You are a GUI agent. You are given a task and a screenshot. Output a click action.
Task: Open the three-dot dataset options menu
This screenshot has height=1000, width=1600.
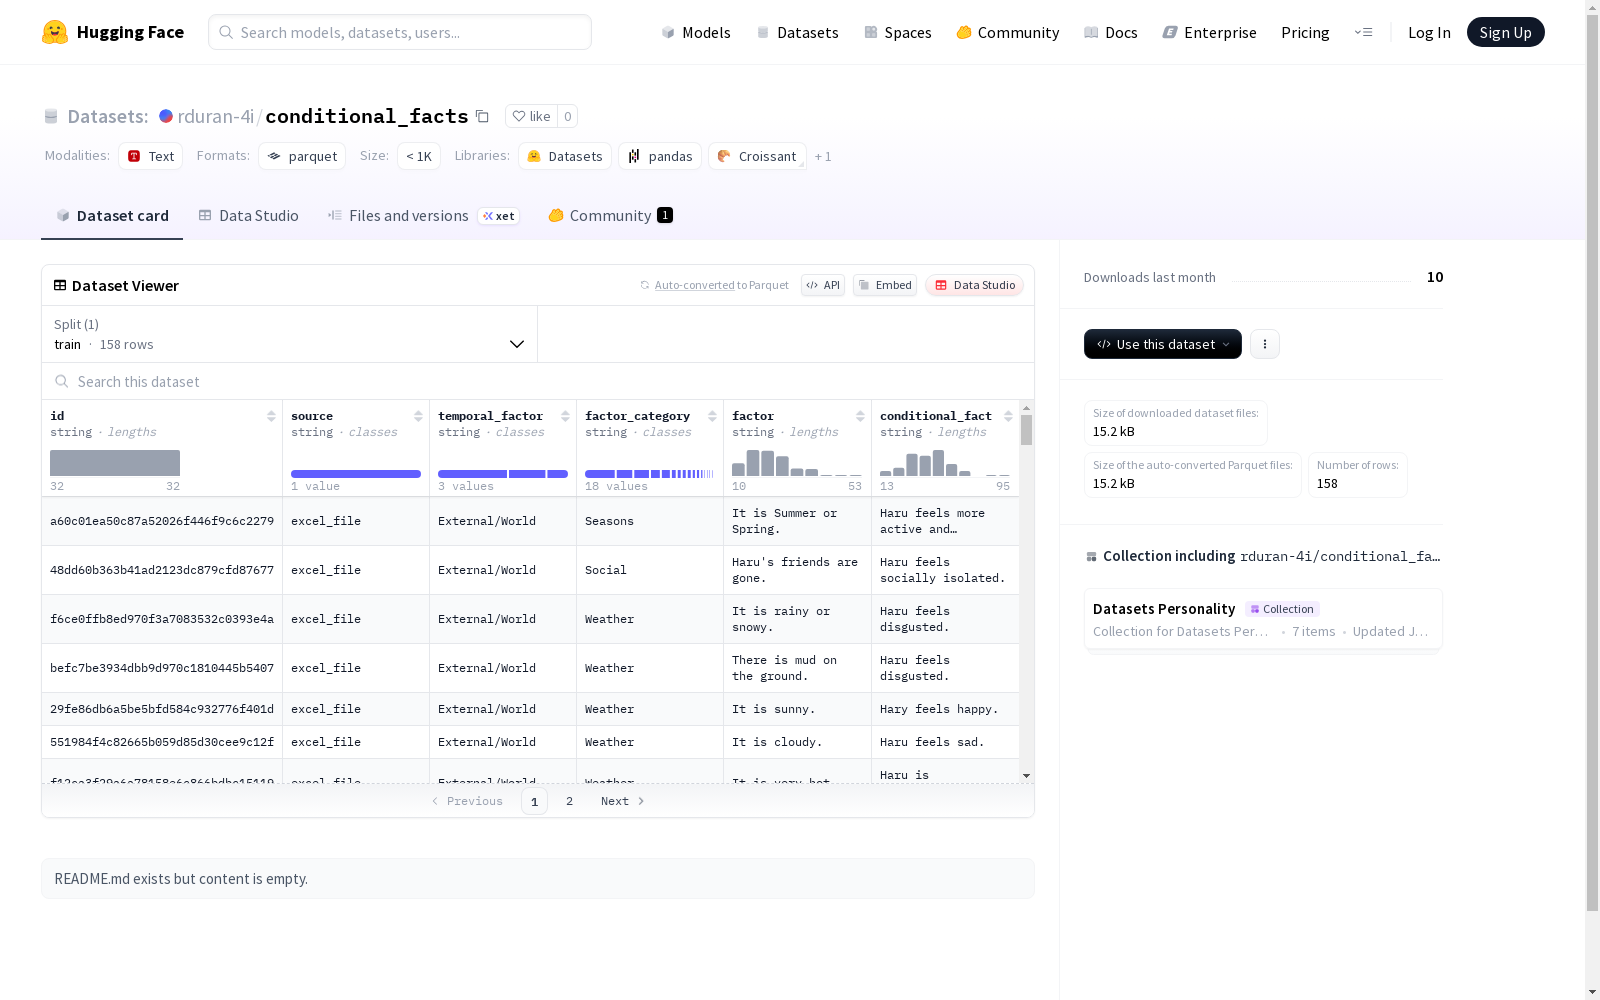[x=1265, y=344]
